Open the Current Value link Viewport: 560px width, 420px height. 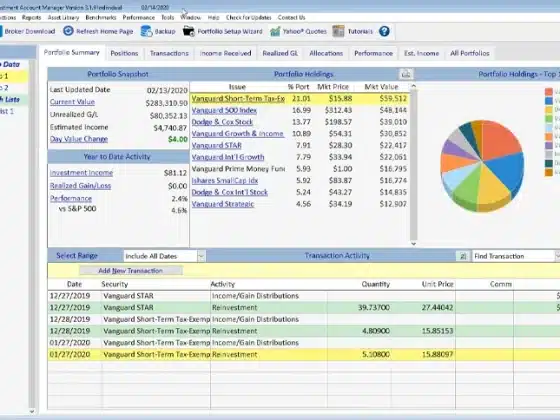(x=72, y=102)
